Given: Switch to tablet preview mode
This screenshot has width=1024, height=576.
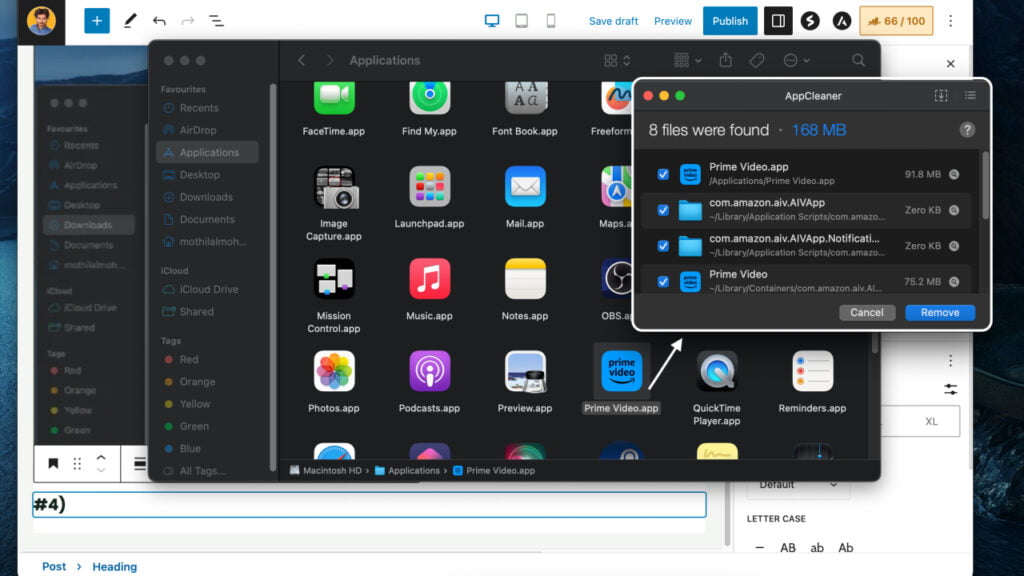Looking at the screenshot, I should pos(521,21).
